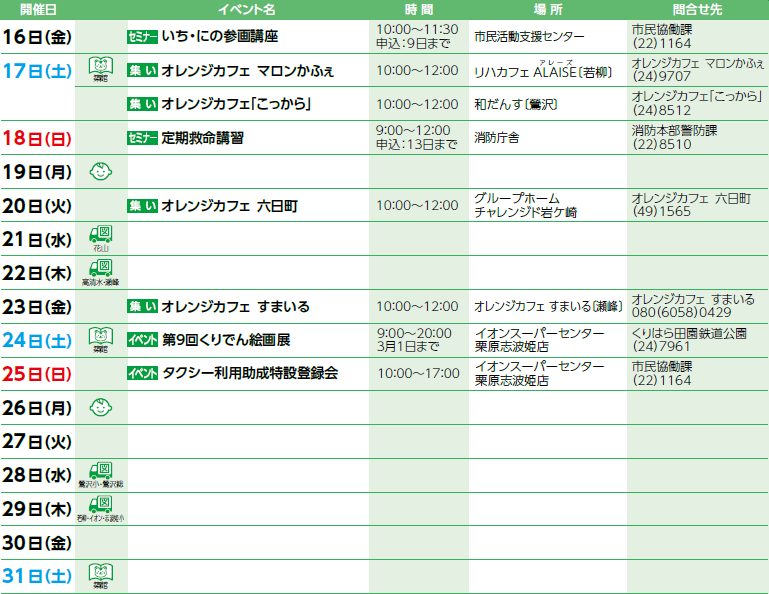Select the mobile library truck icon on 21日(水)

(101, 238)
